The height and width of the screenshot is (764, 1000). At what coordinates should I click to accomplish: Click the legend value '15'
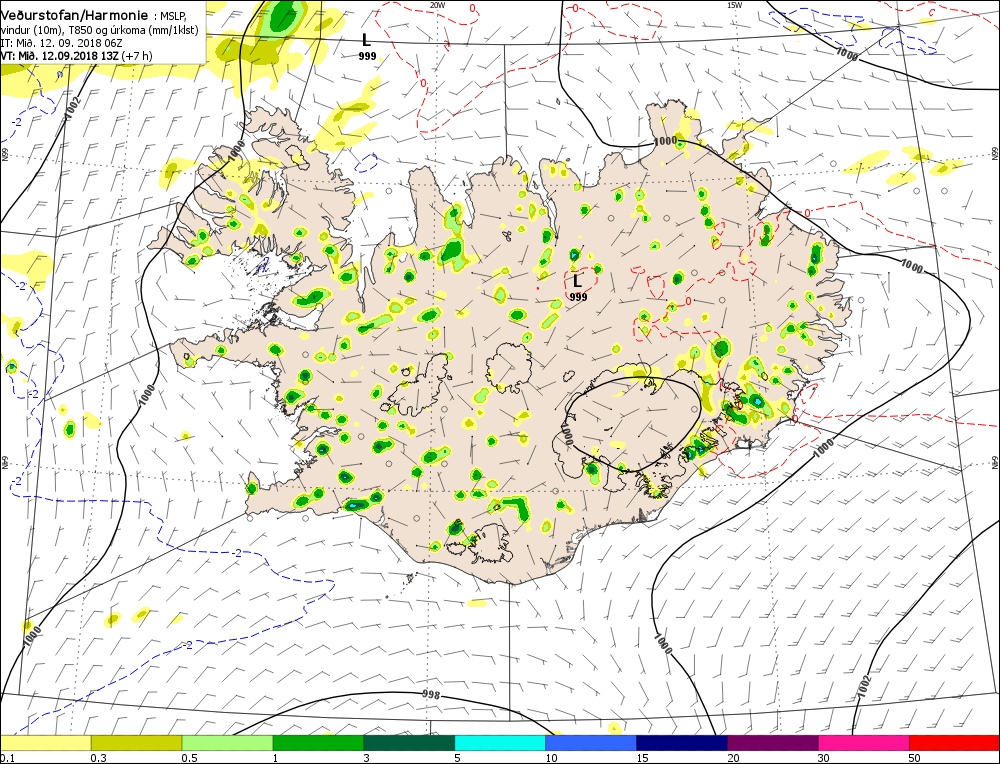642,758
